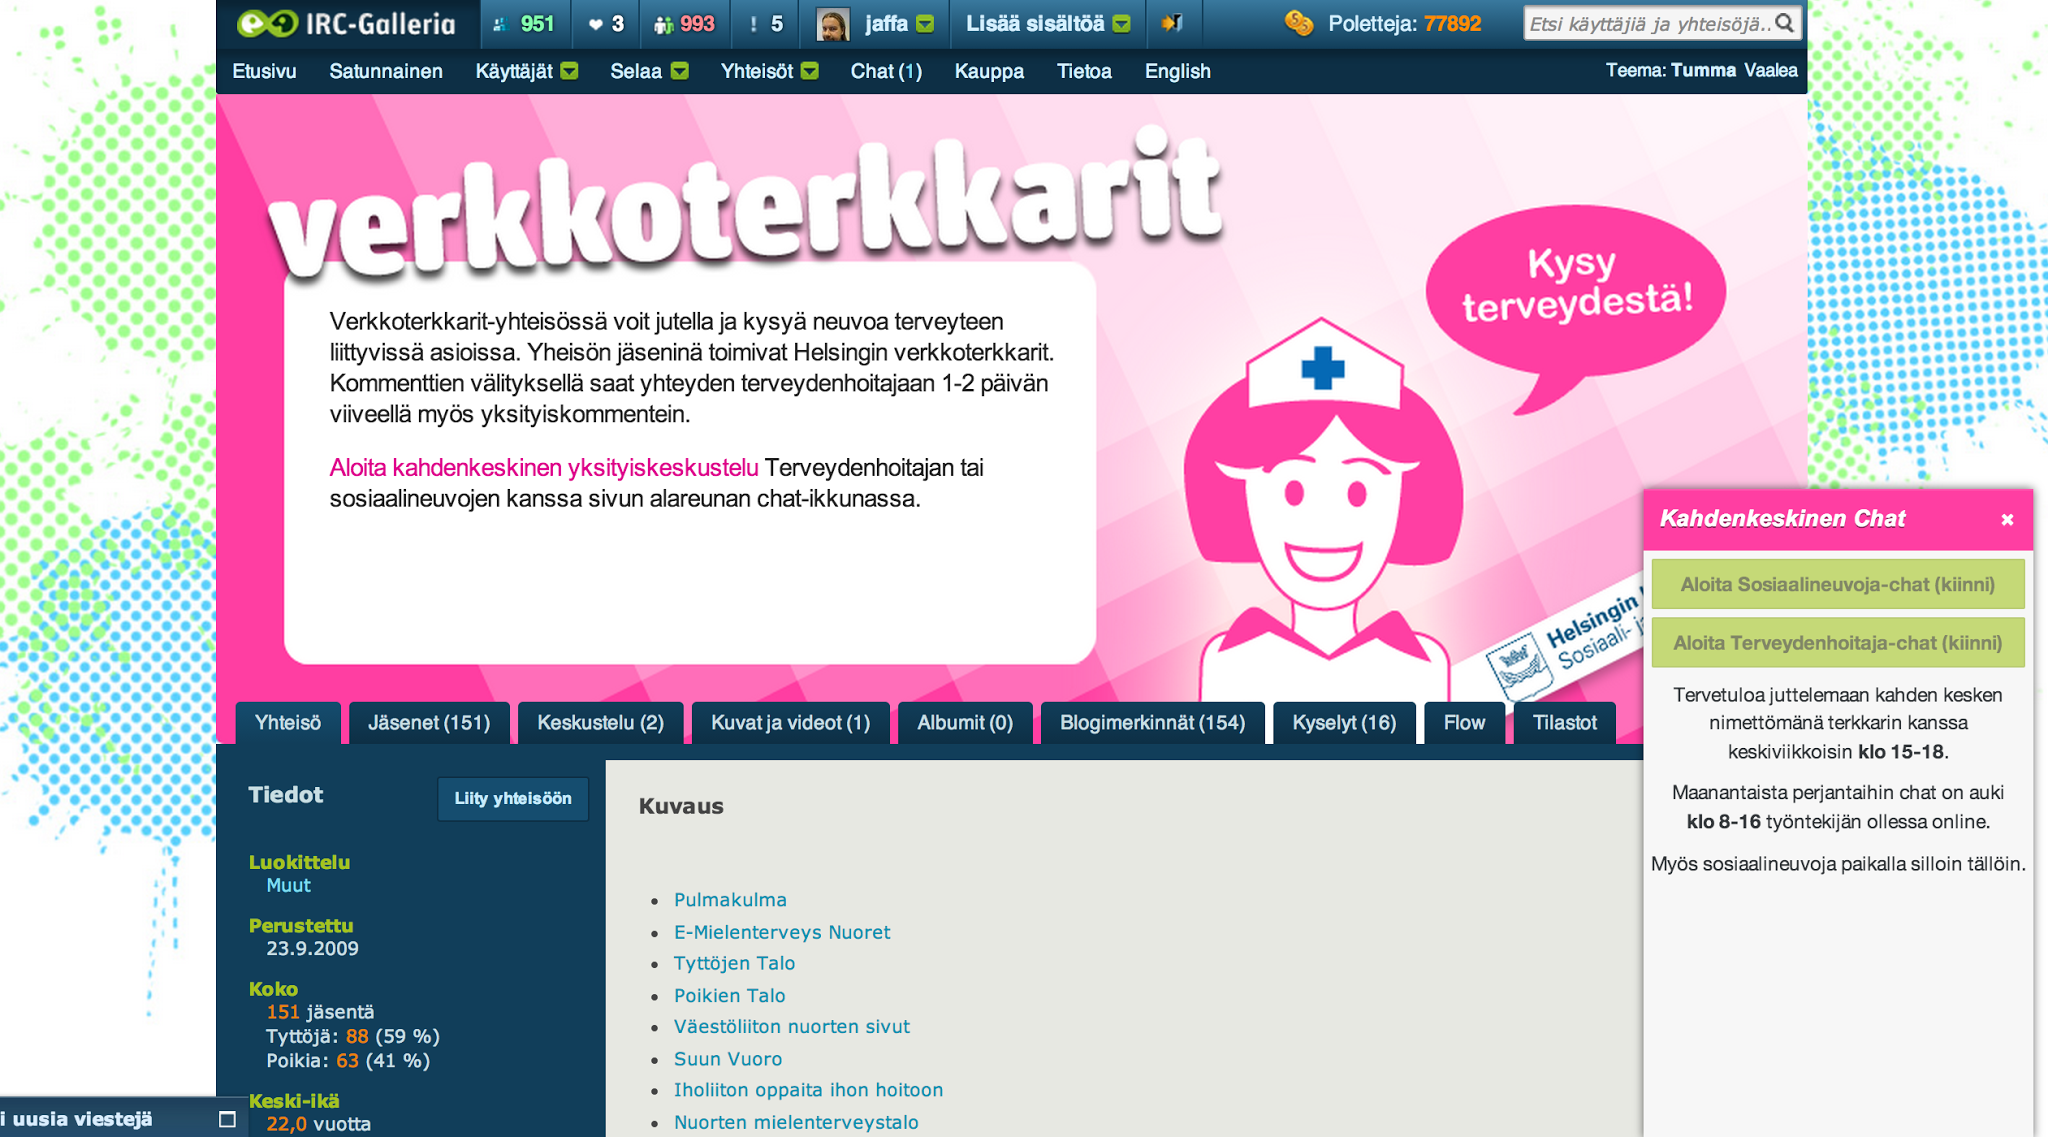Go to Etusivu in the navigation
Viewport: 2048px width, 1137px height.
(264, 71)
